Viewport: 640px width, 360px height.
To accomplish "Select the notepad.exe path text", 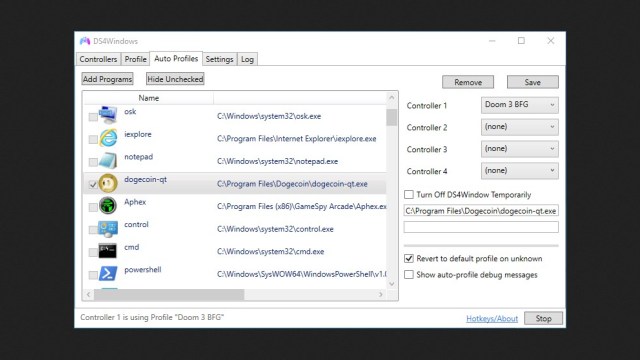I will [x=278, y=161].
